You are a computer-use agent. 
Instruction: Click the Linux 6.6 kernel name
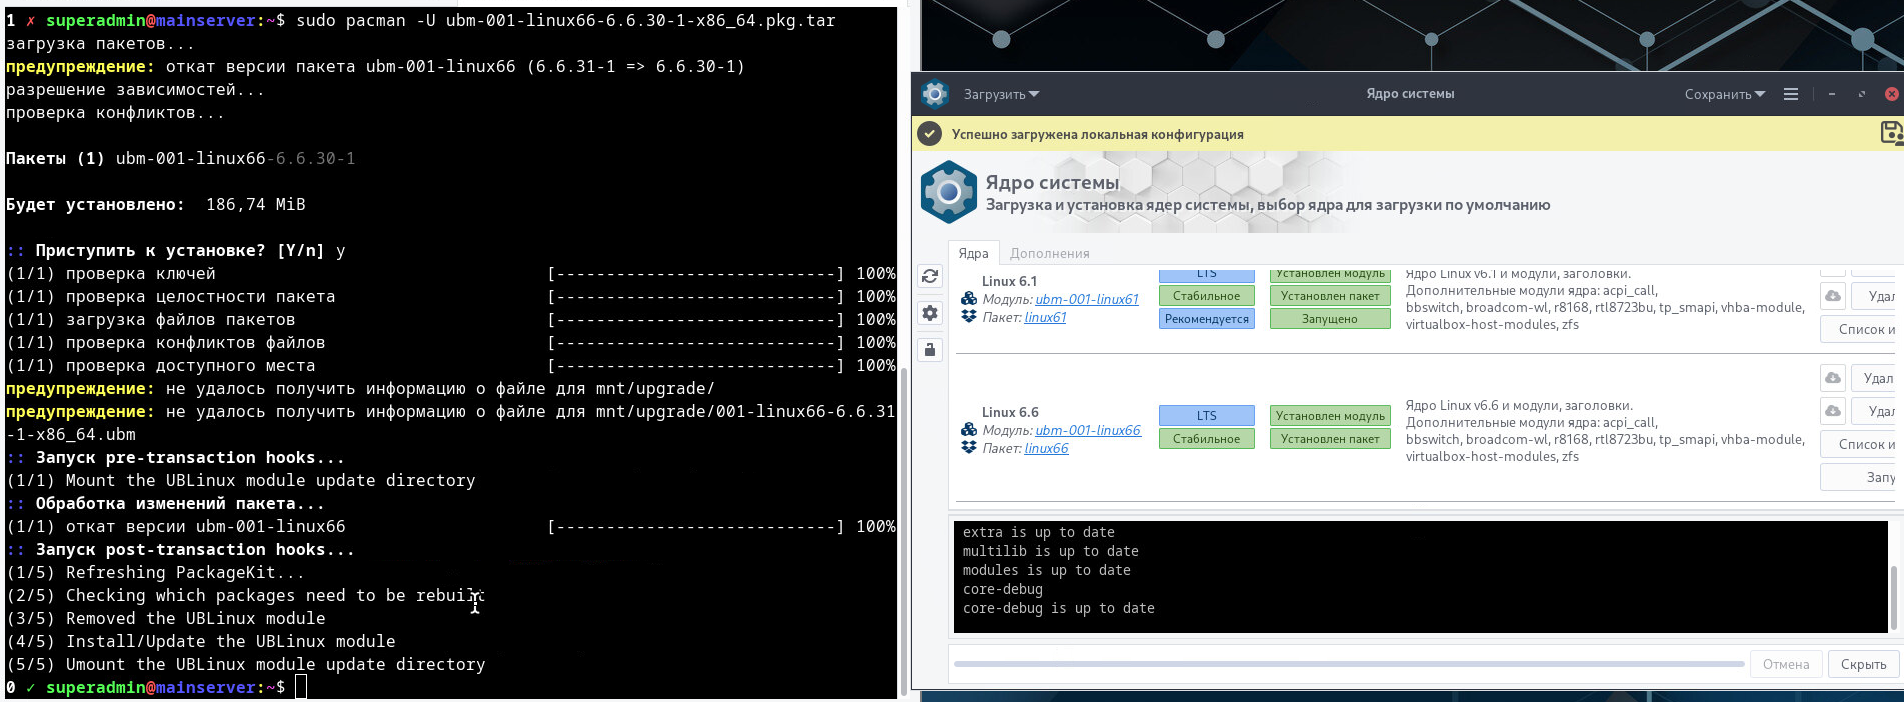[x=1010, y=412]
